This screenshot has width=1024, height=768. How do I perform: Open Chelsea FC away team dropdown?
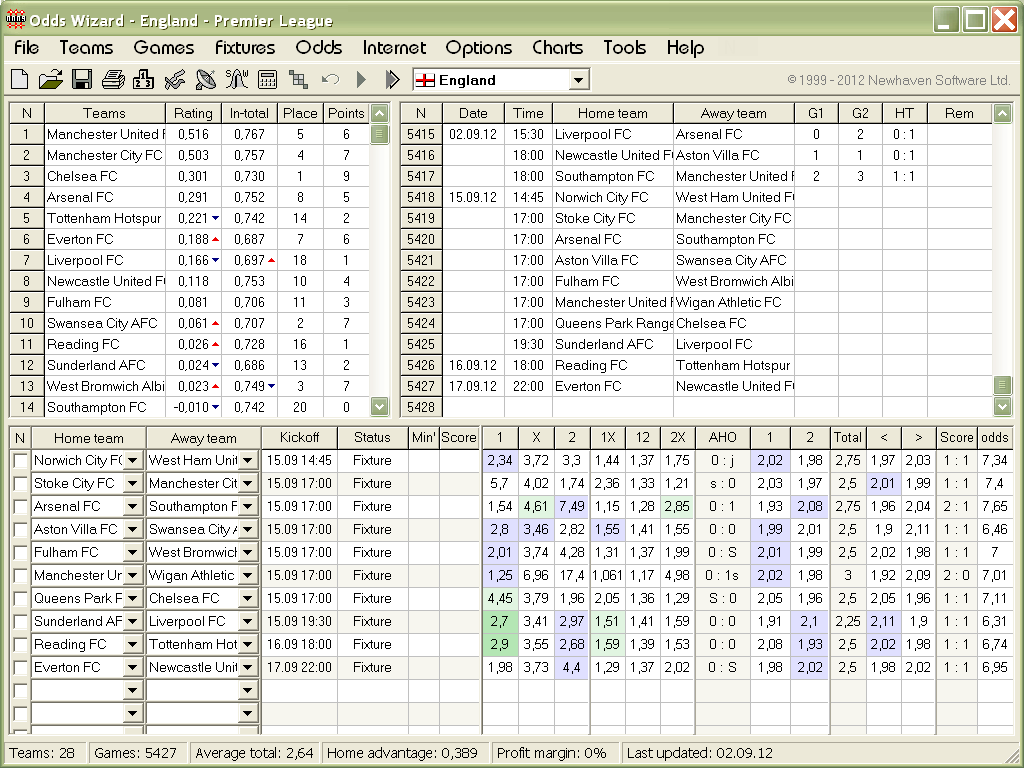click(248, 599)
